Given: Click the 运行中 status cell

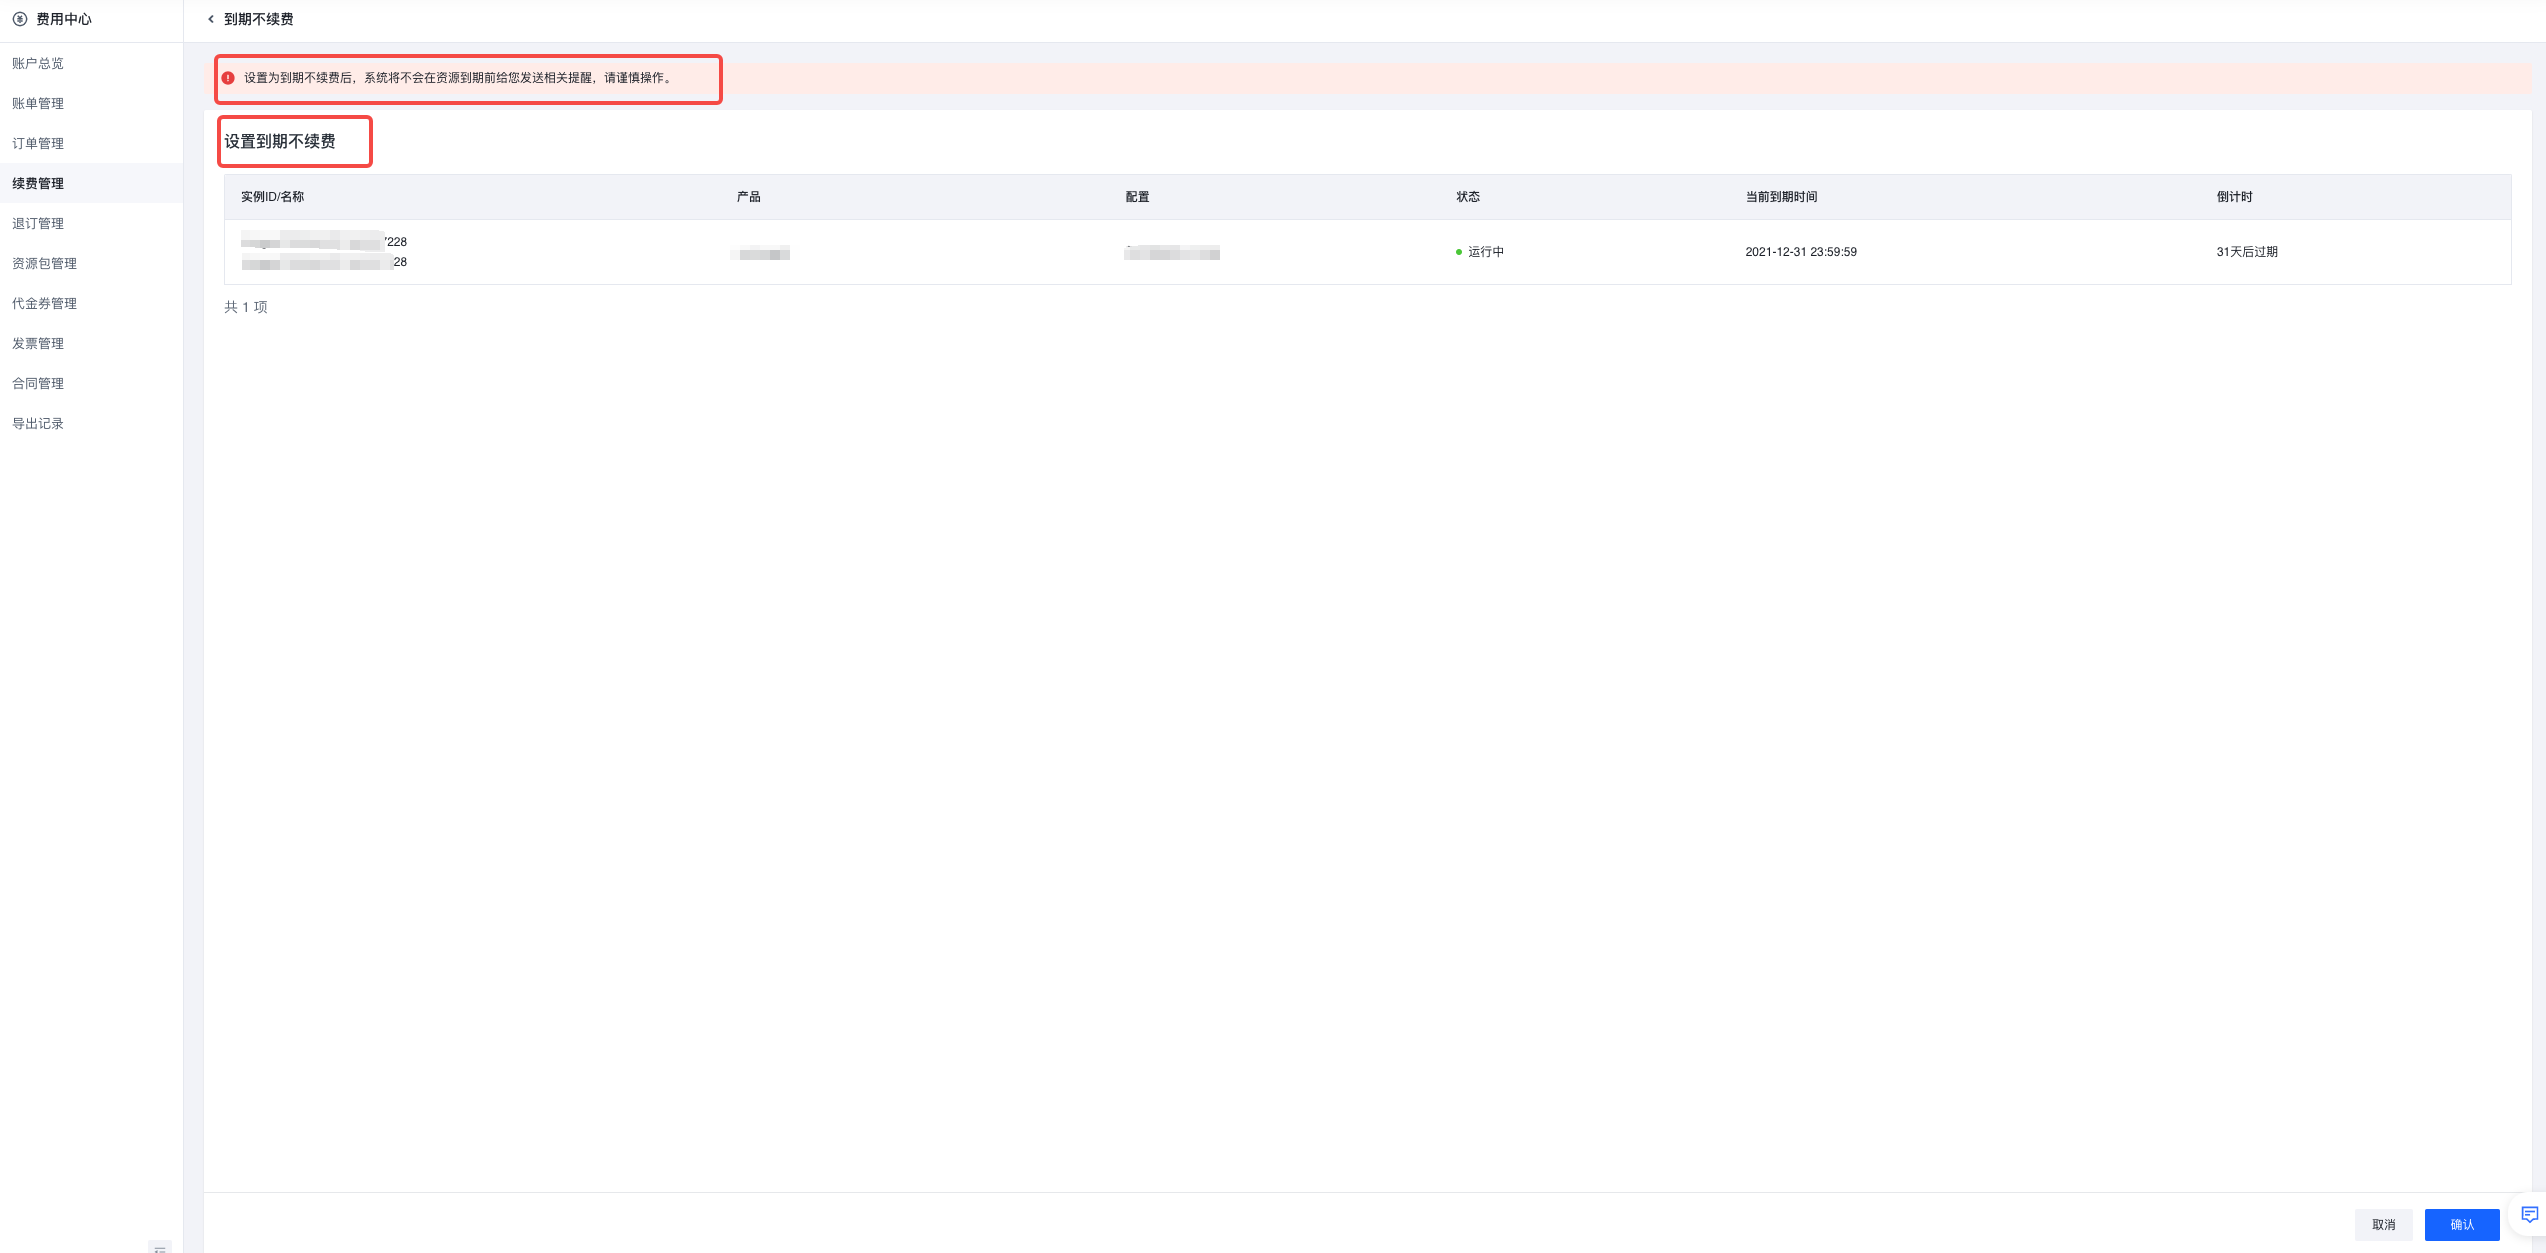Looking at the screenshot, I should [x=1480, y=252].
